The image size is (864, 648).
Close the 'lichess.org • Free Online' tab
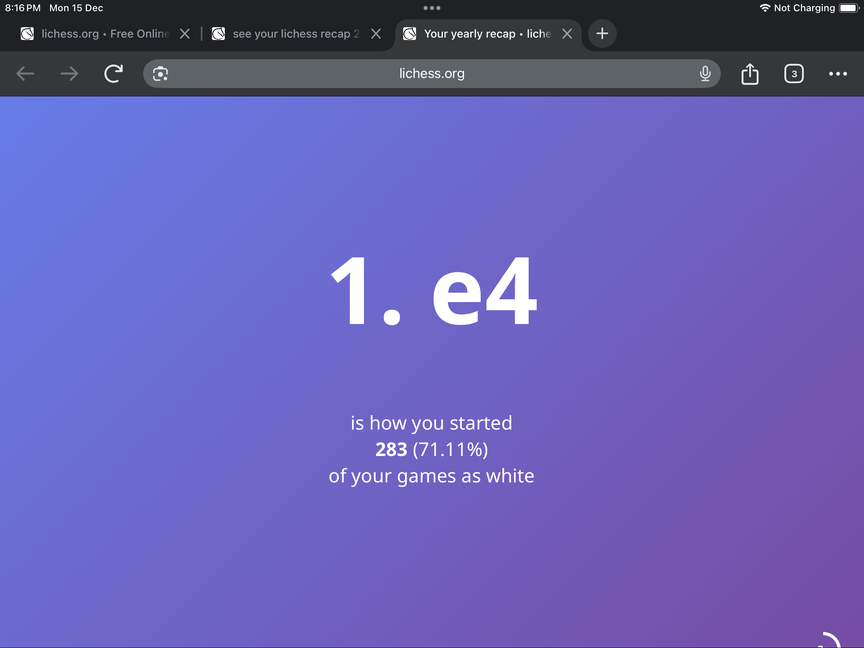[x=184, y=34]
